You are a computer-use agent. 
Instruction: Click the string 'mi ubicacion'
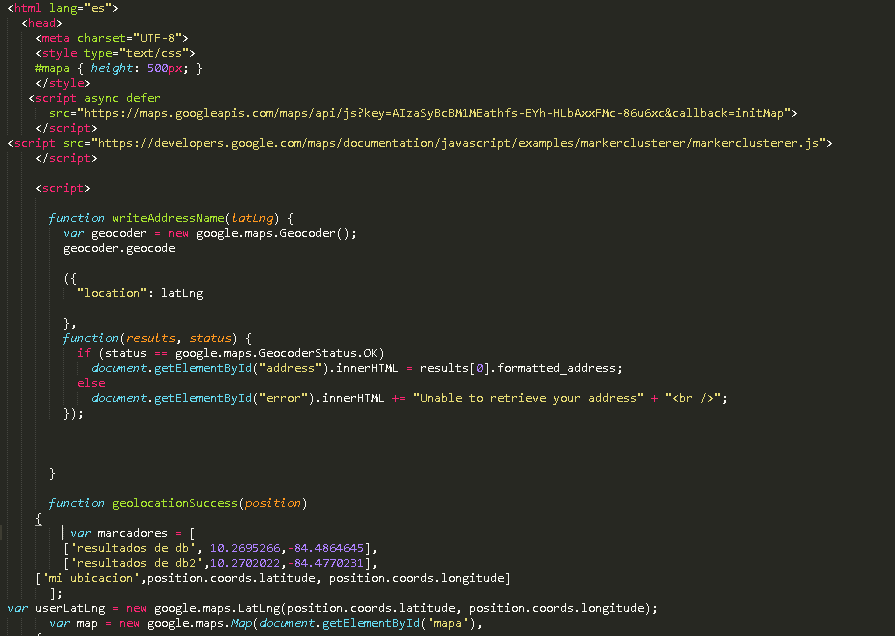click(x=91, y=578)
